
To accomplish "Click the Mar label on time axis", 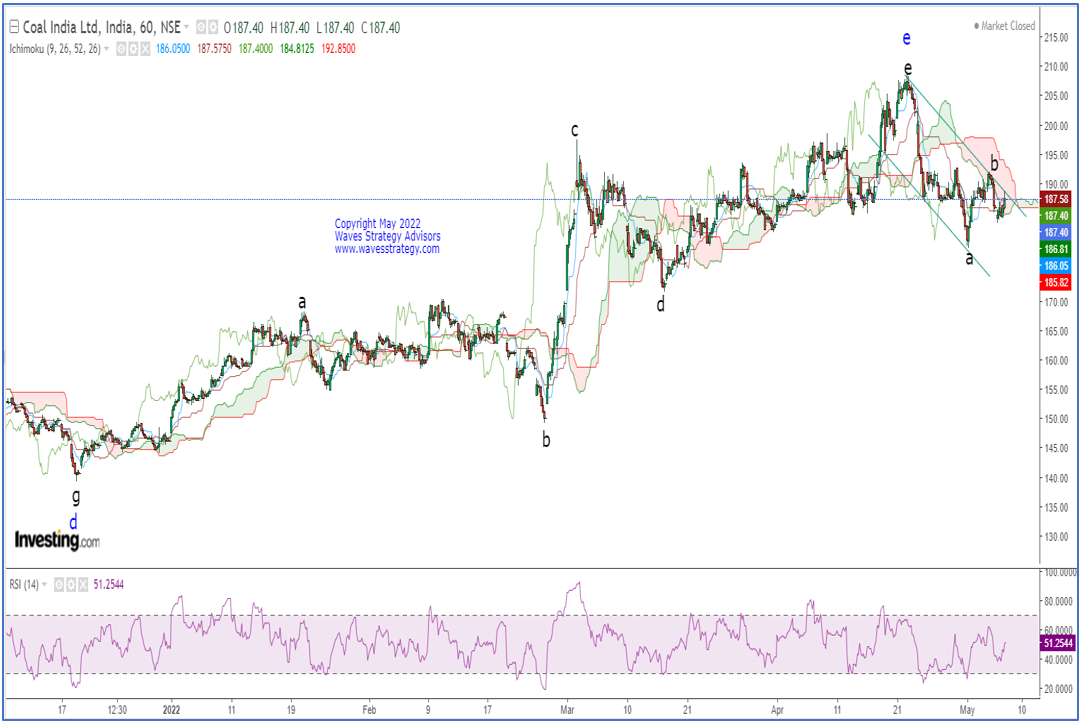I will point(568,709).
